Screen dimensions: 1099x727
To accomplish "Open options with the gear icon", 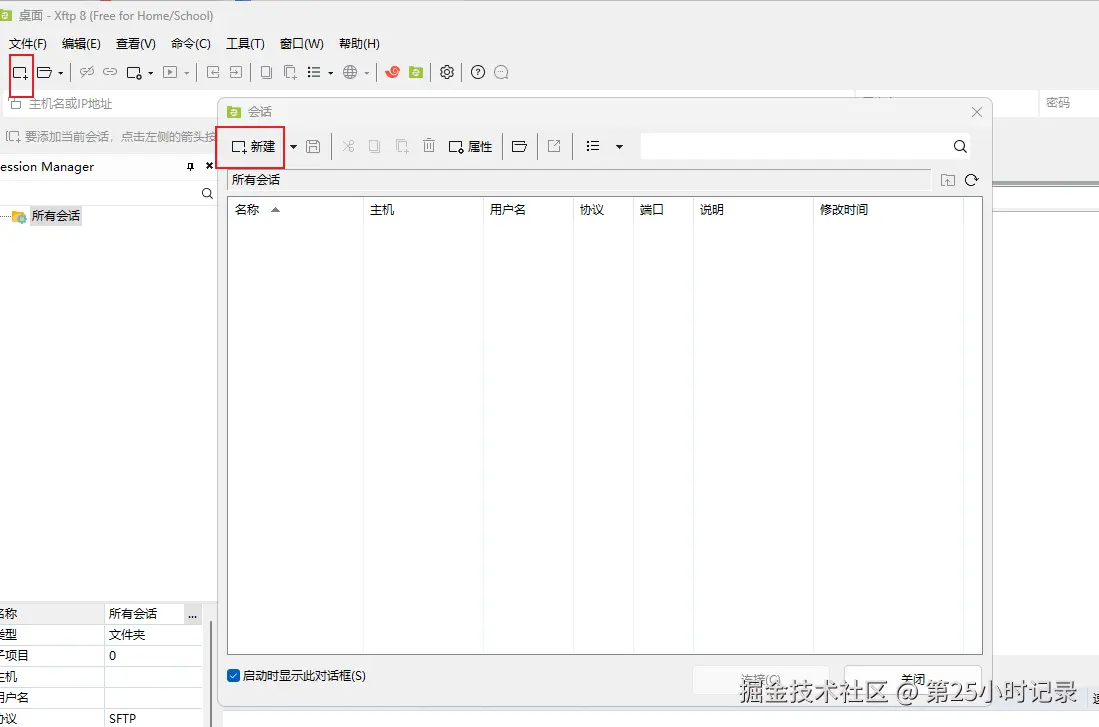I will click(447, 72).
